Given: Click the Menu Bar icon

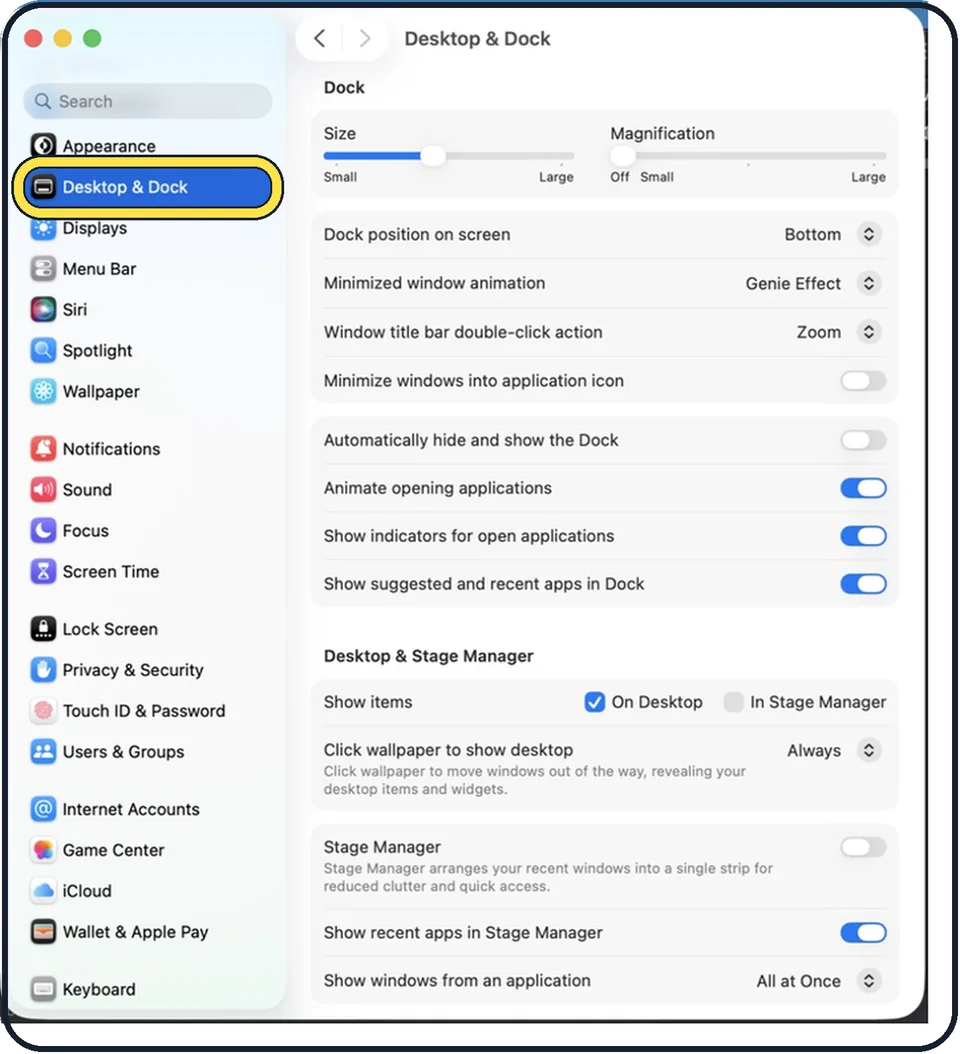Looking at the screenshot, I should click(44, 269).
